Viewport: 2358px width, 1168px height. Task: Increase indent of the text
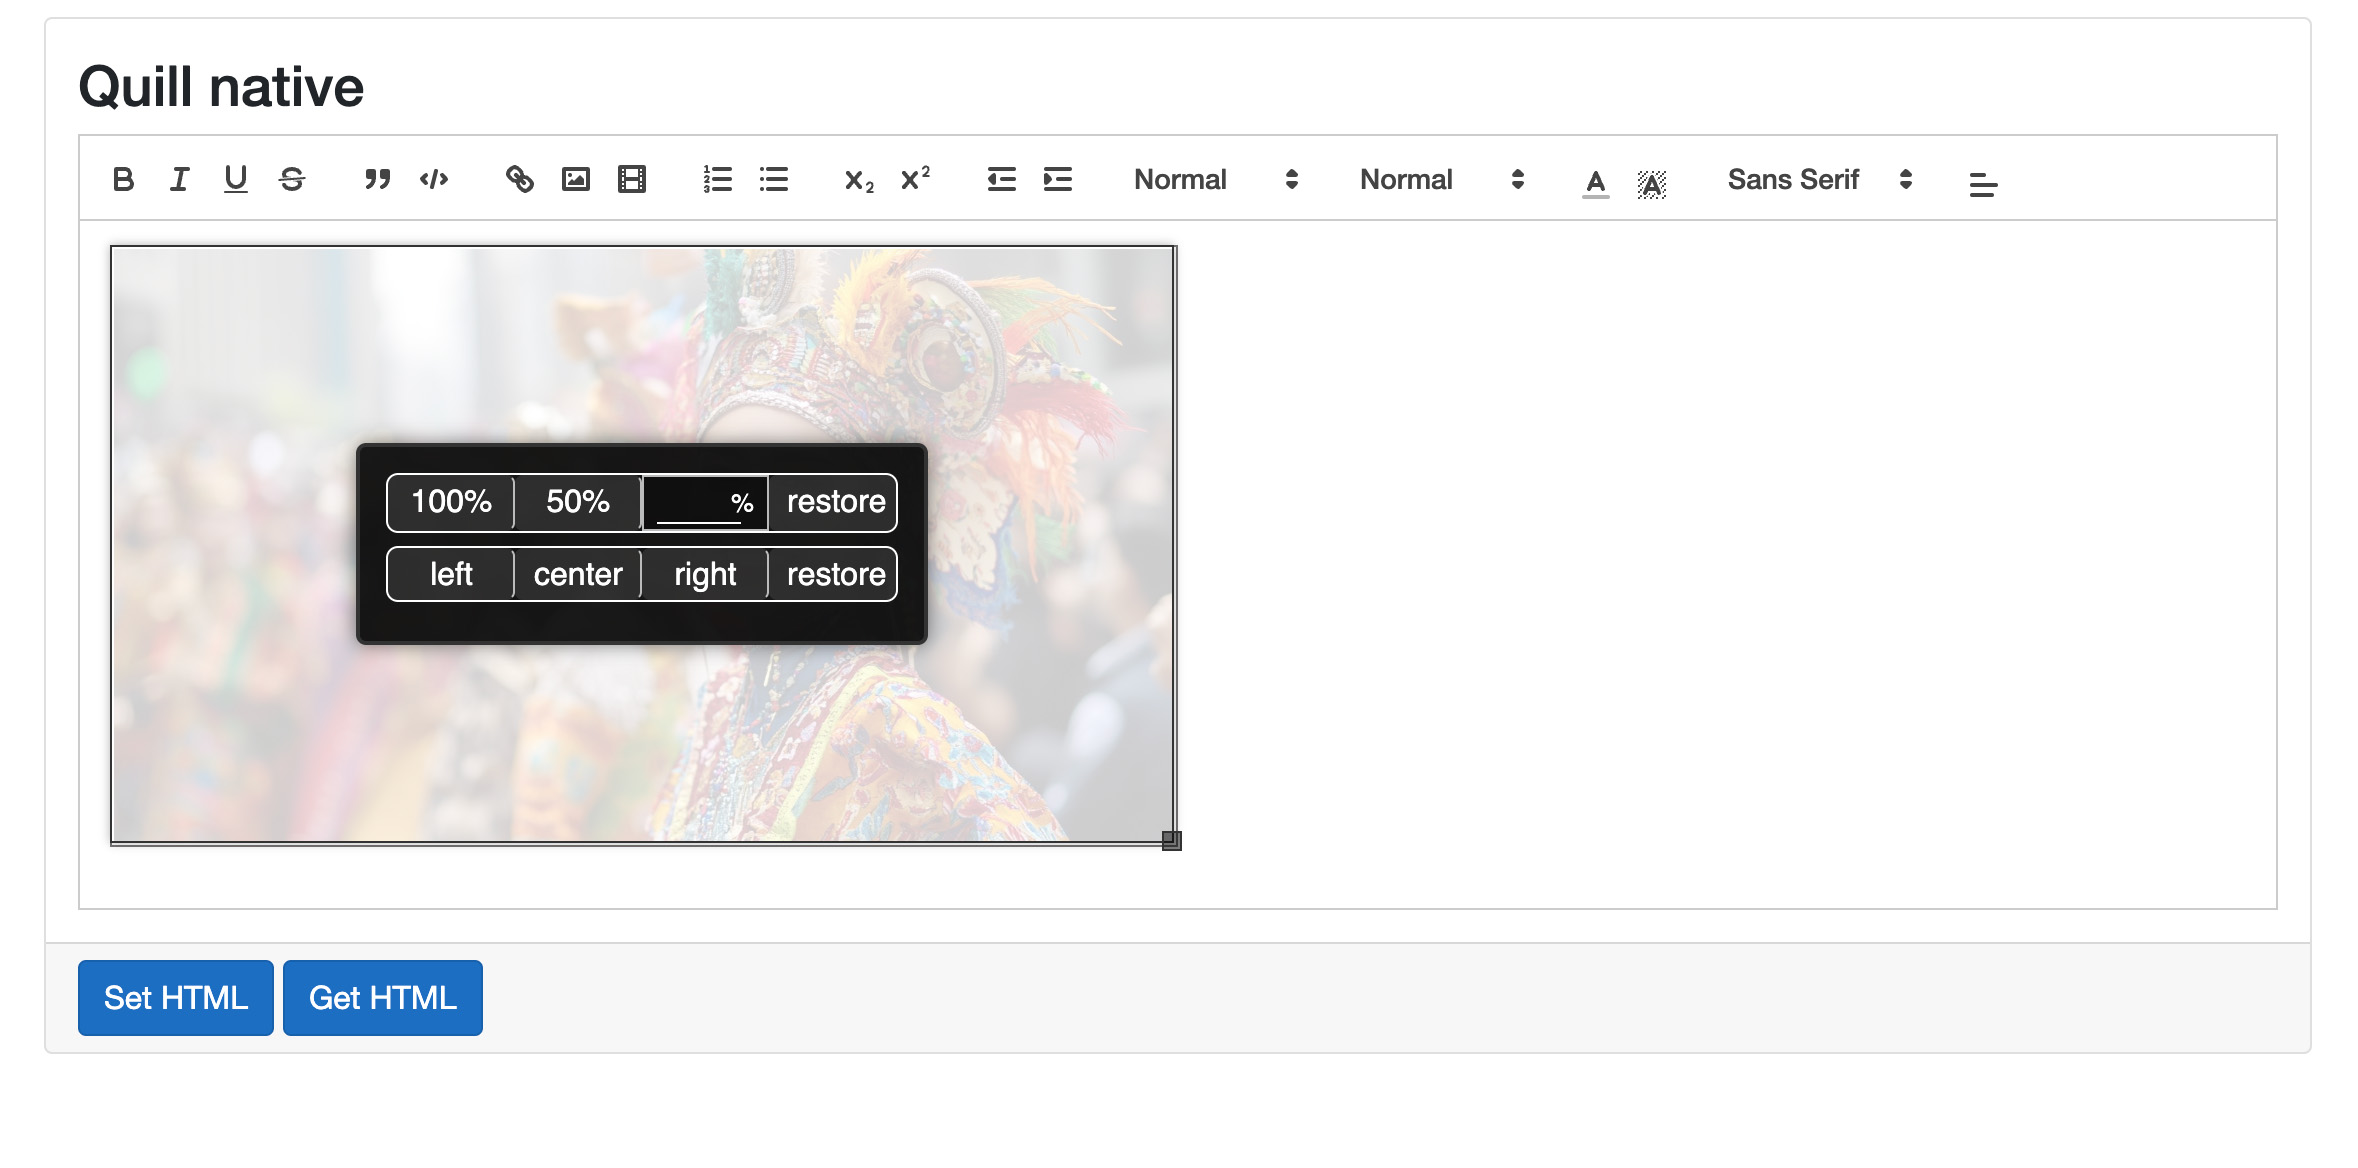tap(1057, 179)
